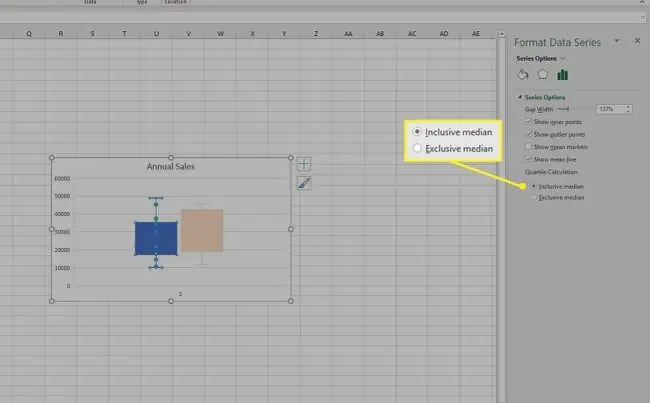Select the Exclusive median radio in the pane
Image resolution: width=650 pixels, height=403 pixels.
coord(534,197)
